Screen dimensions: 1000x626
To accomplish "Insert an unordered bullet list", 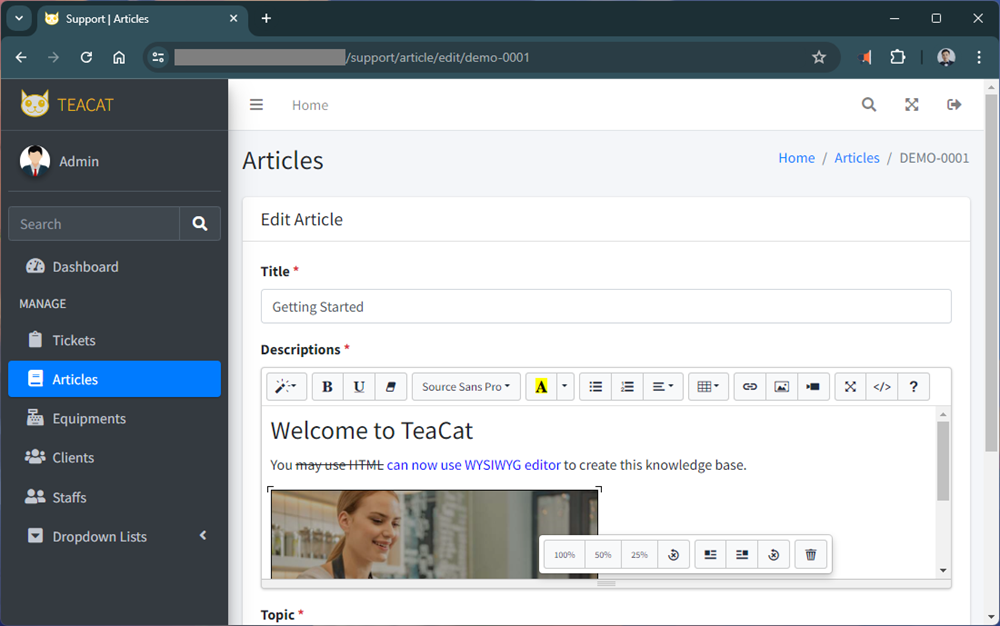I will pyautogui.click(x=596, y=386).
